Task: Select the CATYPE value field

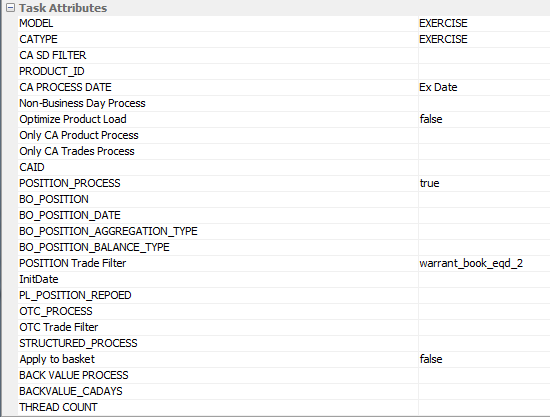Action: pyautogui.click(x=484, y=39)
